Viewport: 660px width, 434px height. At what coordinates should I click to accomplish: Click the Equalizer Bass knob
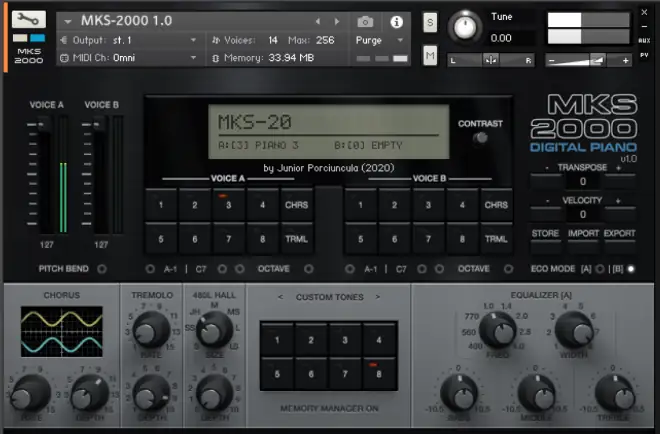click(x=459, y=394)
